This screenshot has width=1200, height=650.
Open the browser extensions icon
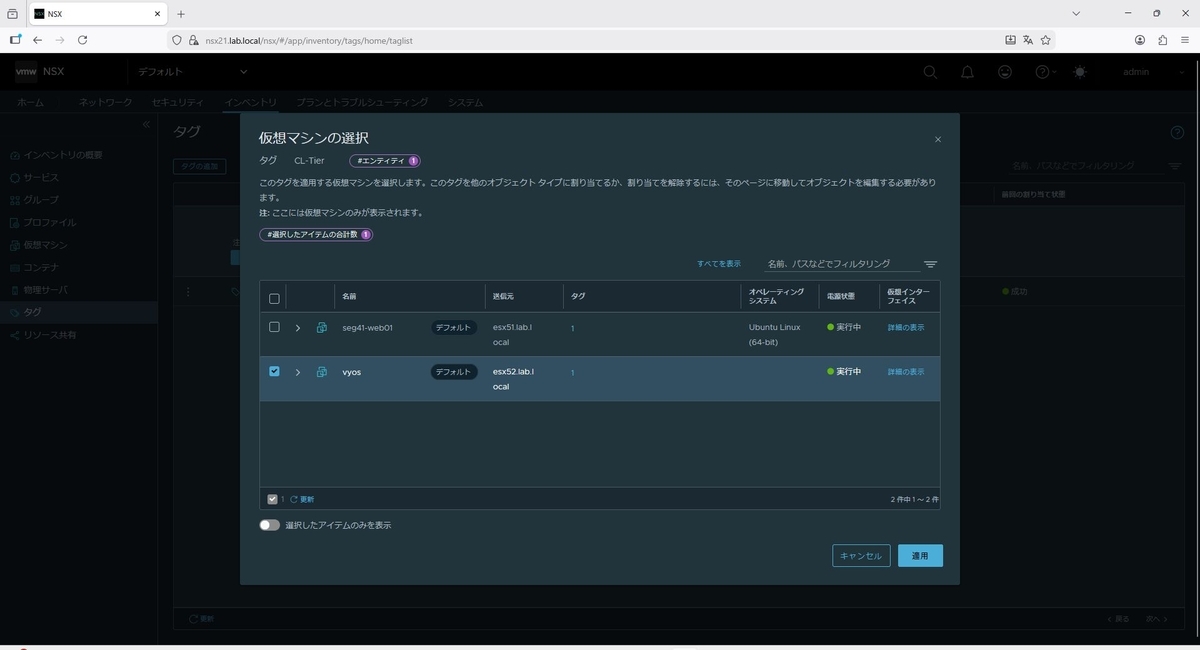click(x=1163, y=40)
